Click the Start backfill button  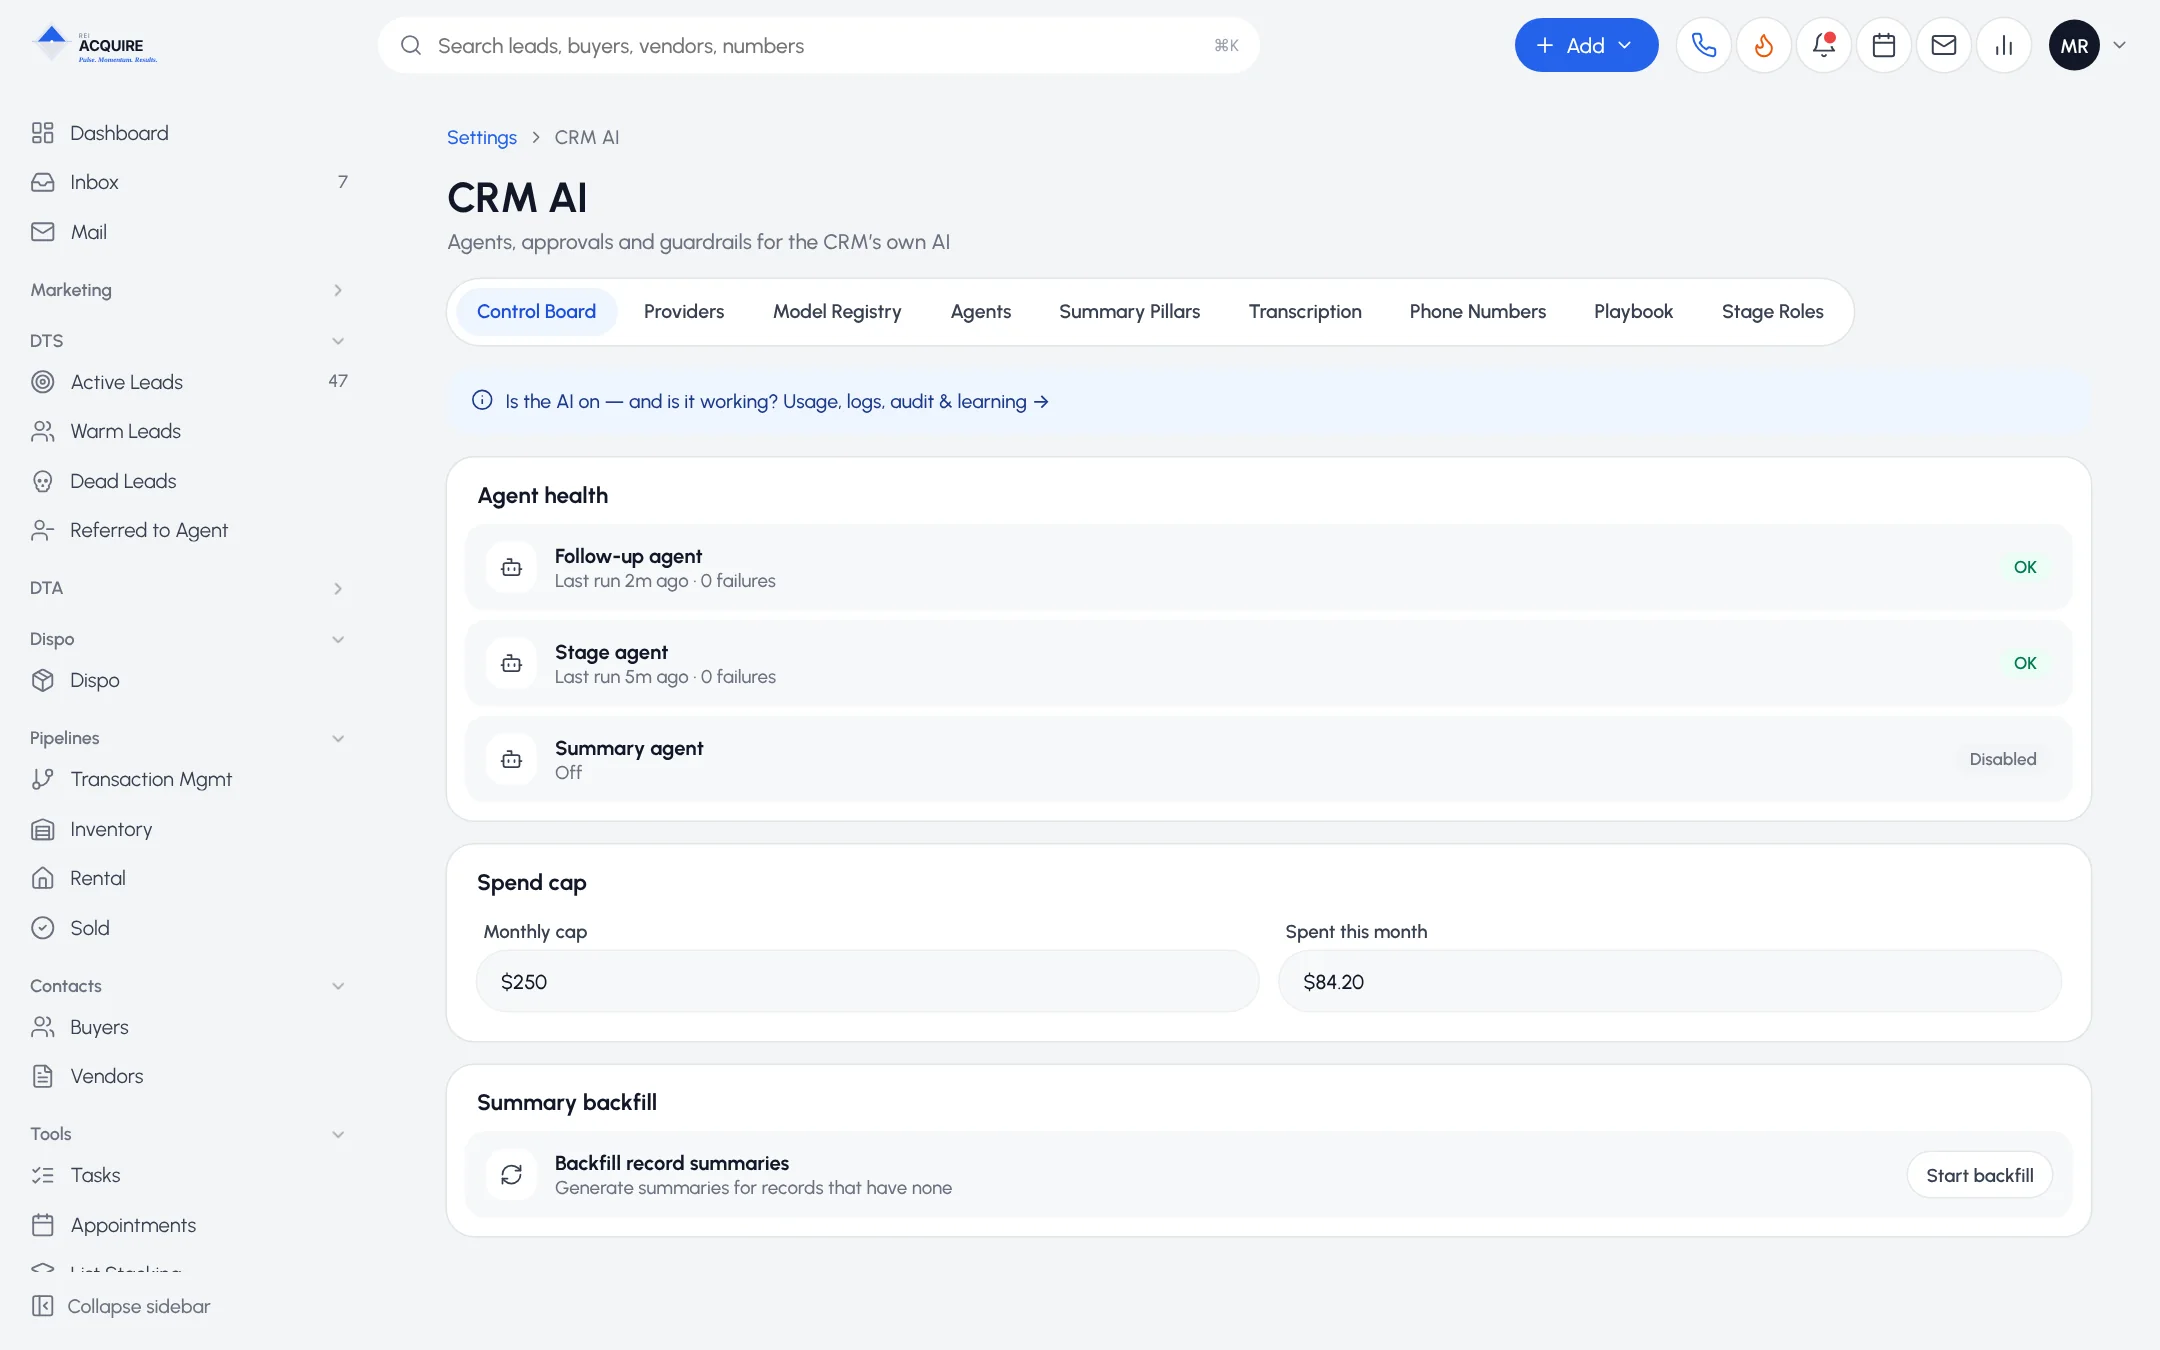(1979, 1175)
